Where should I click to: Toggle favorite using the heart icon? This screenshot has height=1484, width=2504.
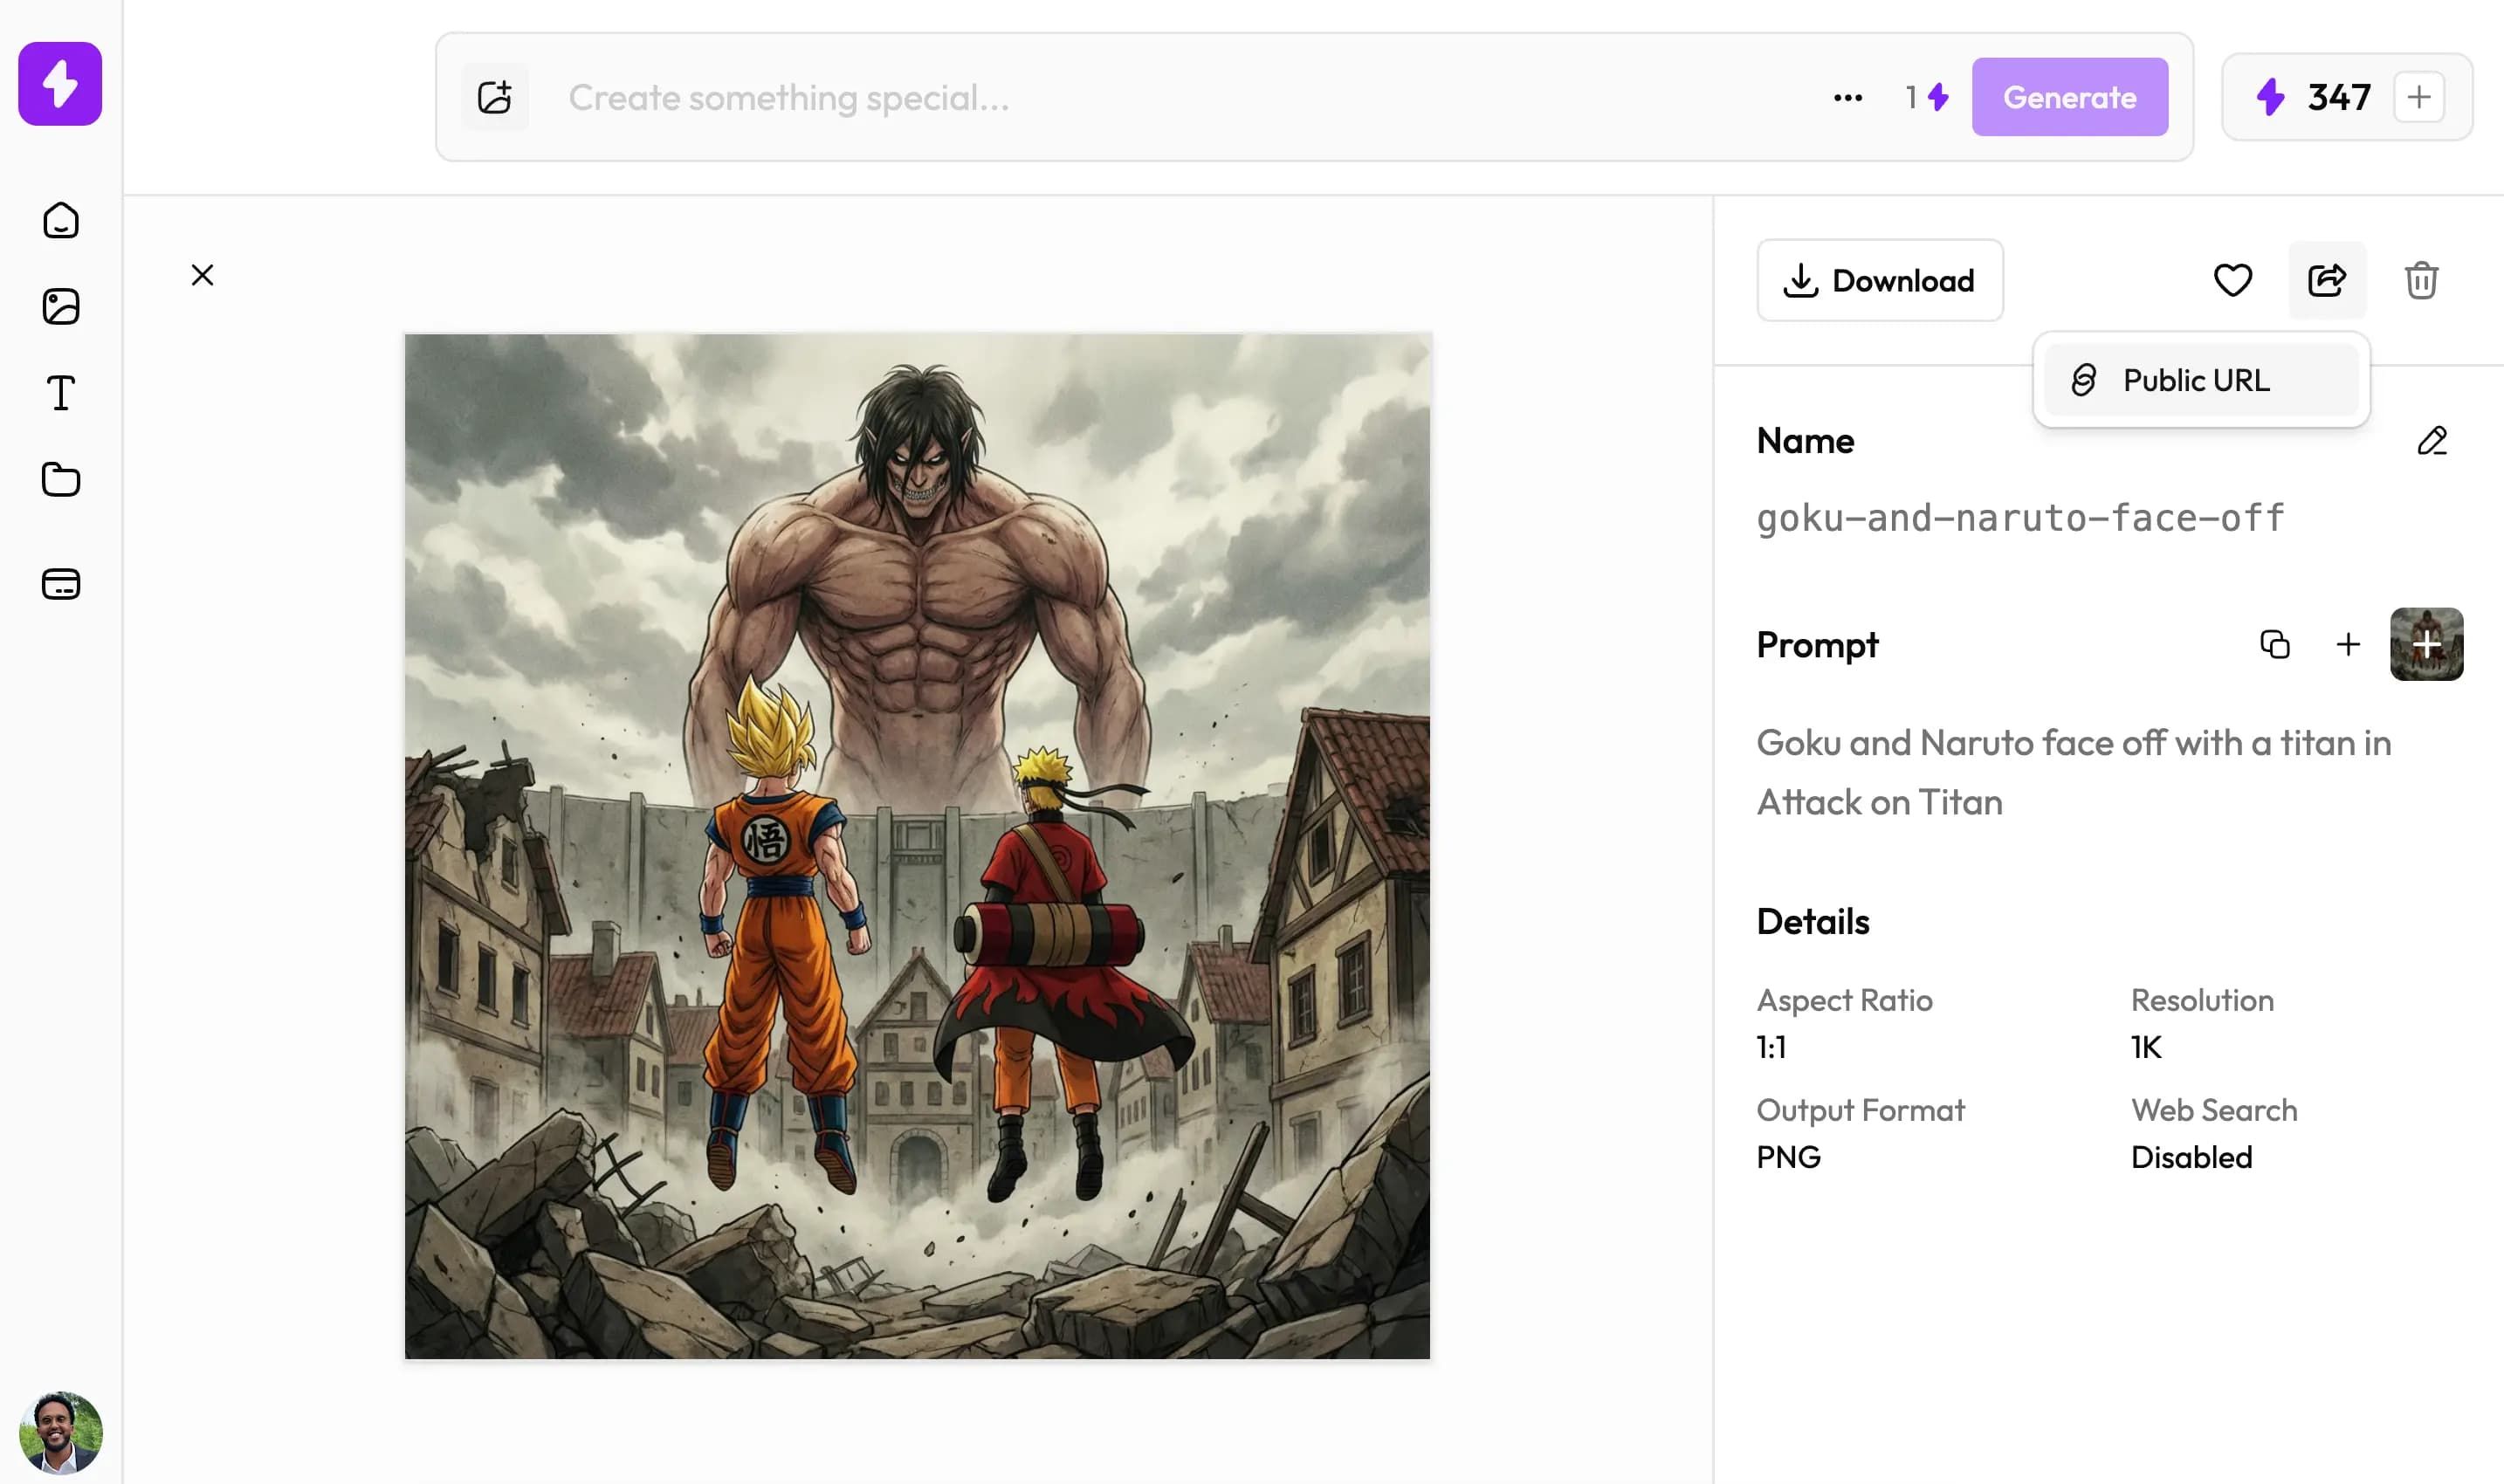click(x=2233, y=280)
